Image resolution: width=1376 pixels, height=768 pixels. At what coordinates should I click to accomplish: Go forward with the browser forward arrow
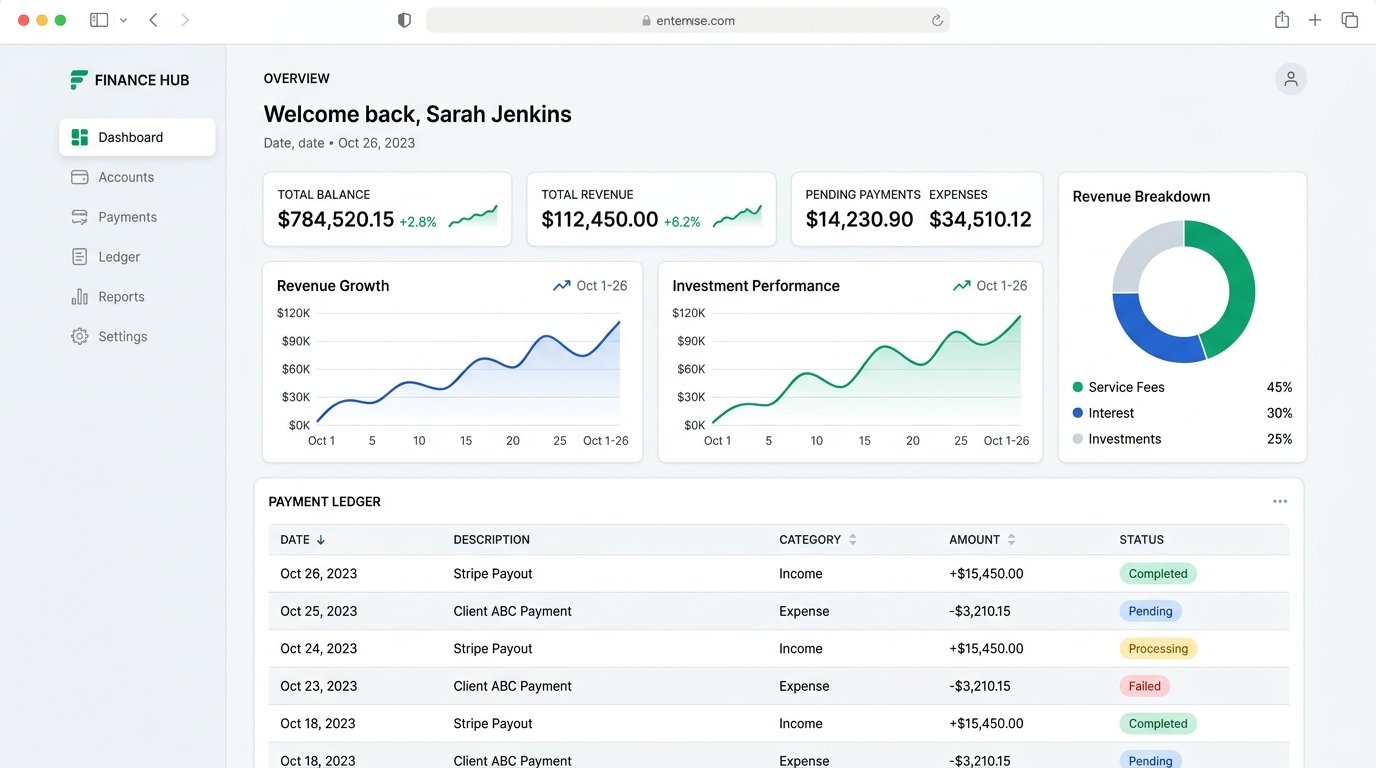tap(185, 20)
